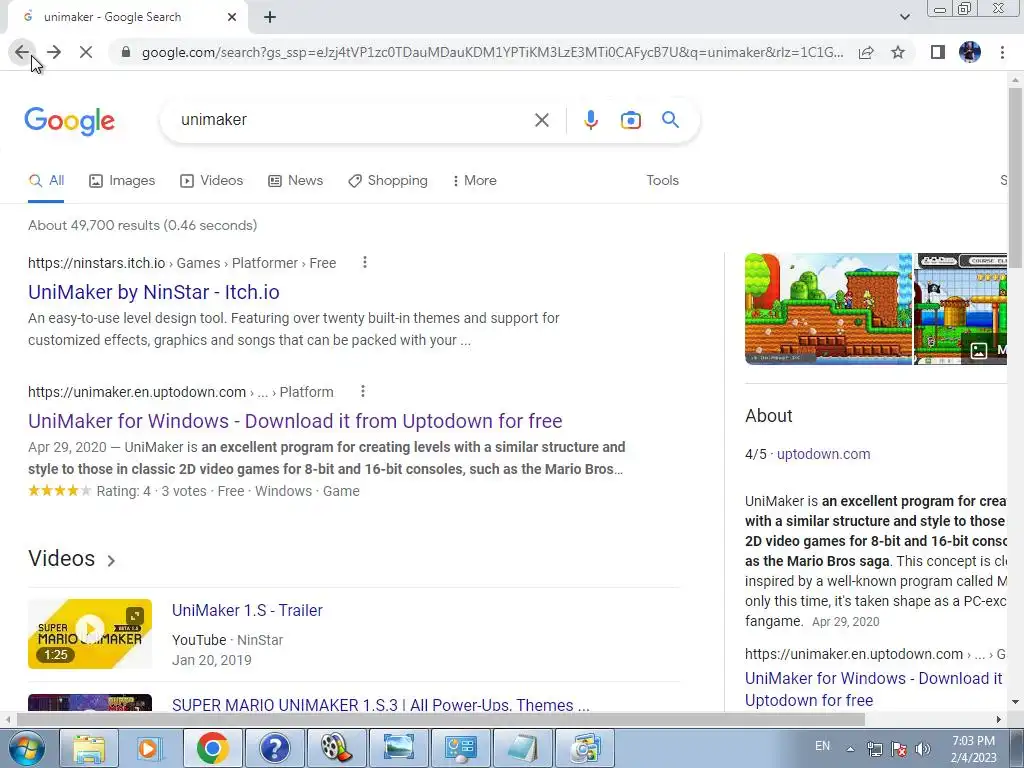Open the notepad taskbar app
The height and width of the screenshot is (768, 1024).
click(522, 748)
